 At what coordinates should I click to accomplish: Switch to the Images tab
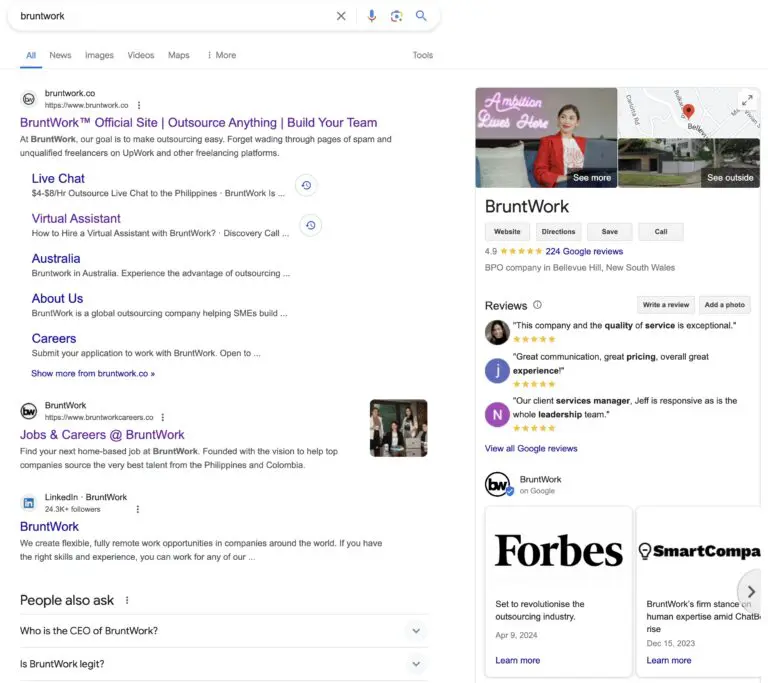coord(99,55)
